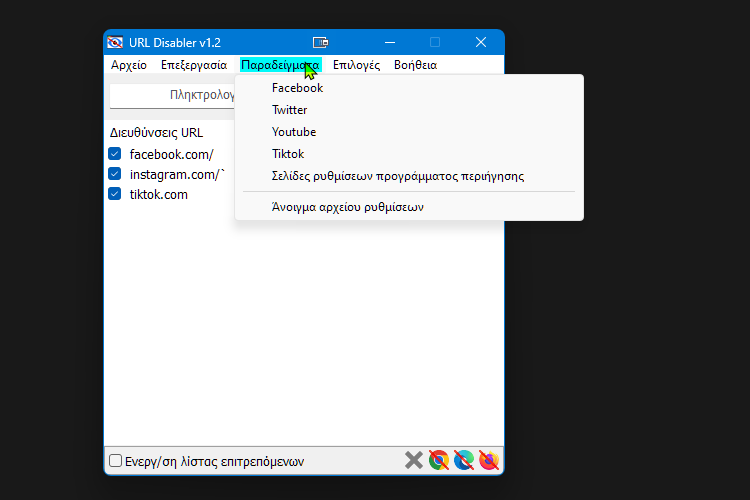The width and height of the screenshot is (750, 500).
Task: Click the gray X remove icon at bottom
Action: coord(414,460)
